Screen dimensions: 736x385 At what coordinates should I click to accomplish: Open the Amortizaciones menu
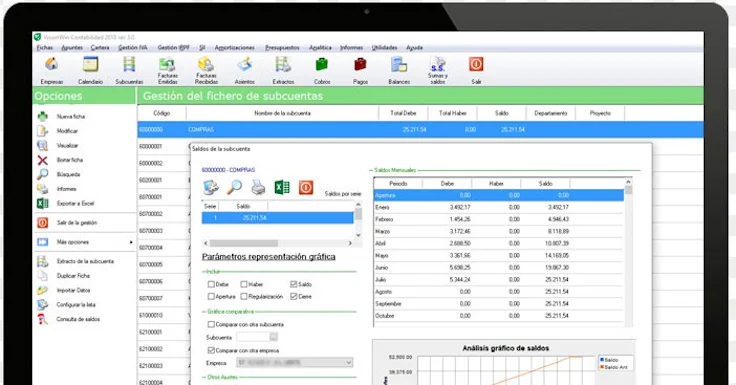coord(234,47)
